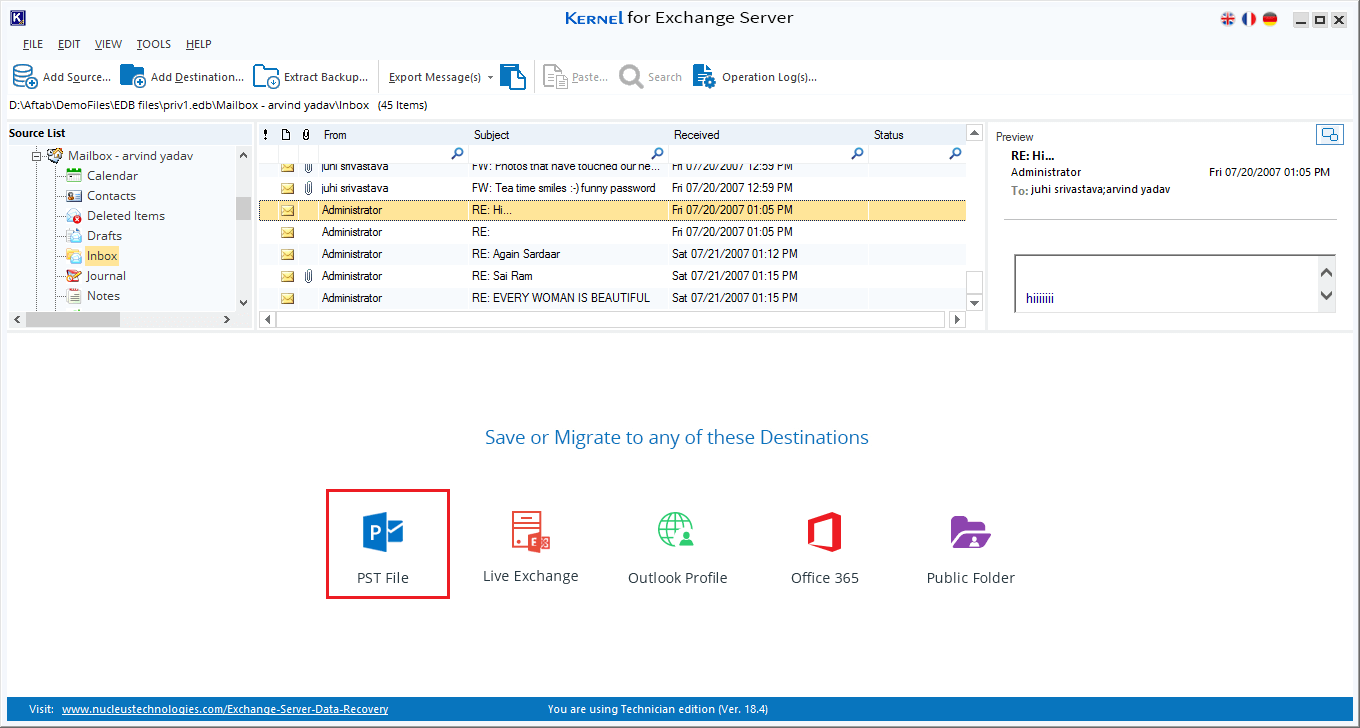Click preview body scroll down arrow
This screenshot has width=1360, height=728.
coord(1326,296)
